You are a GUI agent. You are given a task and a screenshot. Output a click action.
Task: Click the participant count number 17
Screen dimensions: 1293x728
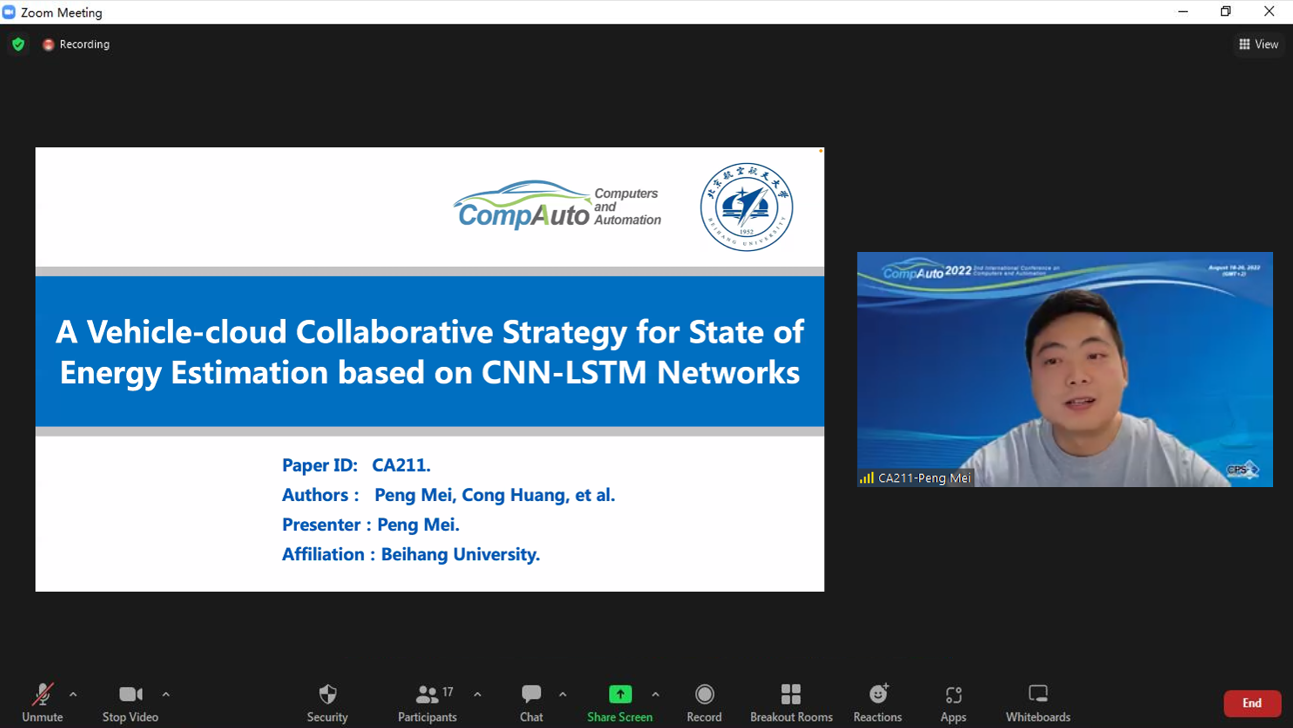[x=448, y=692]
